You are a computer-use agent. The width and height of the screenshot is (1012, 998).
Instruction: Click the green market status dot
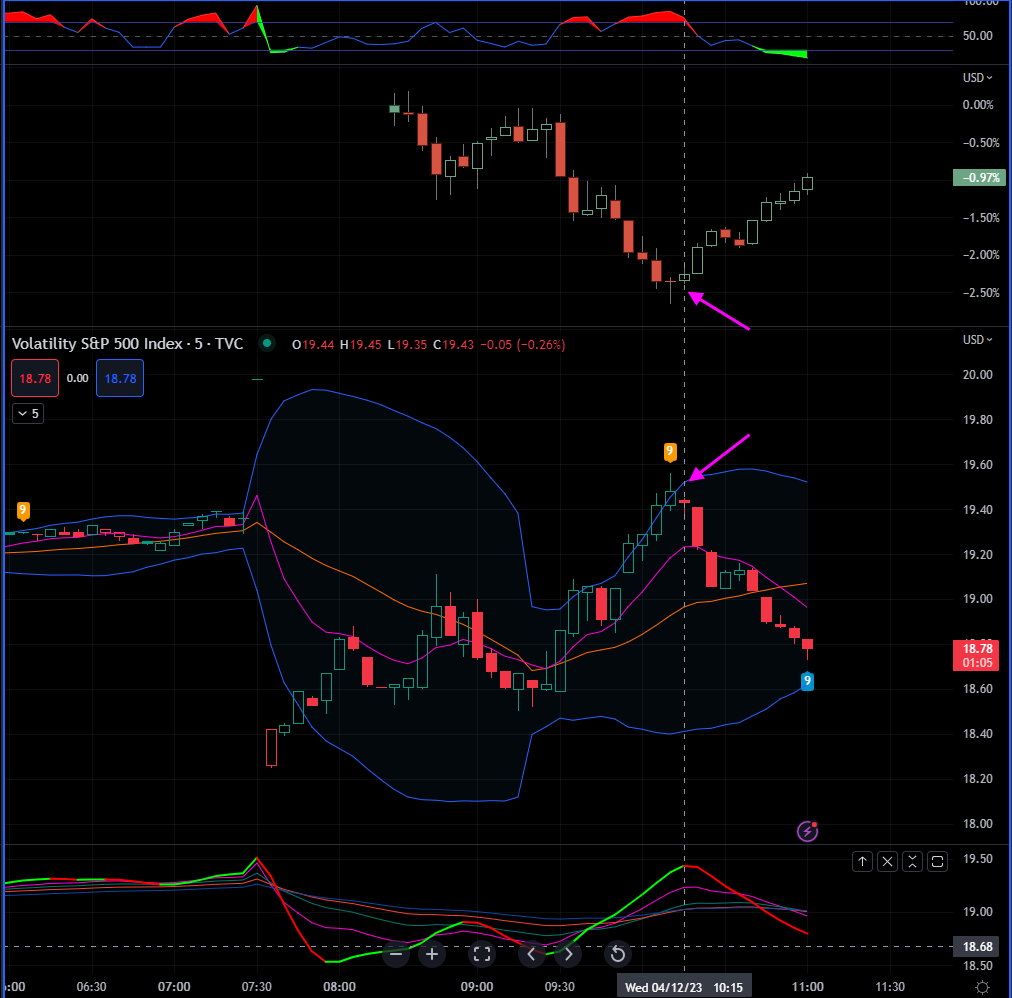coord(266,344)
